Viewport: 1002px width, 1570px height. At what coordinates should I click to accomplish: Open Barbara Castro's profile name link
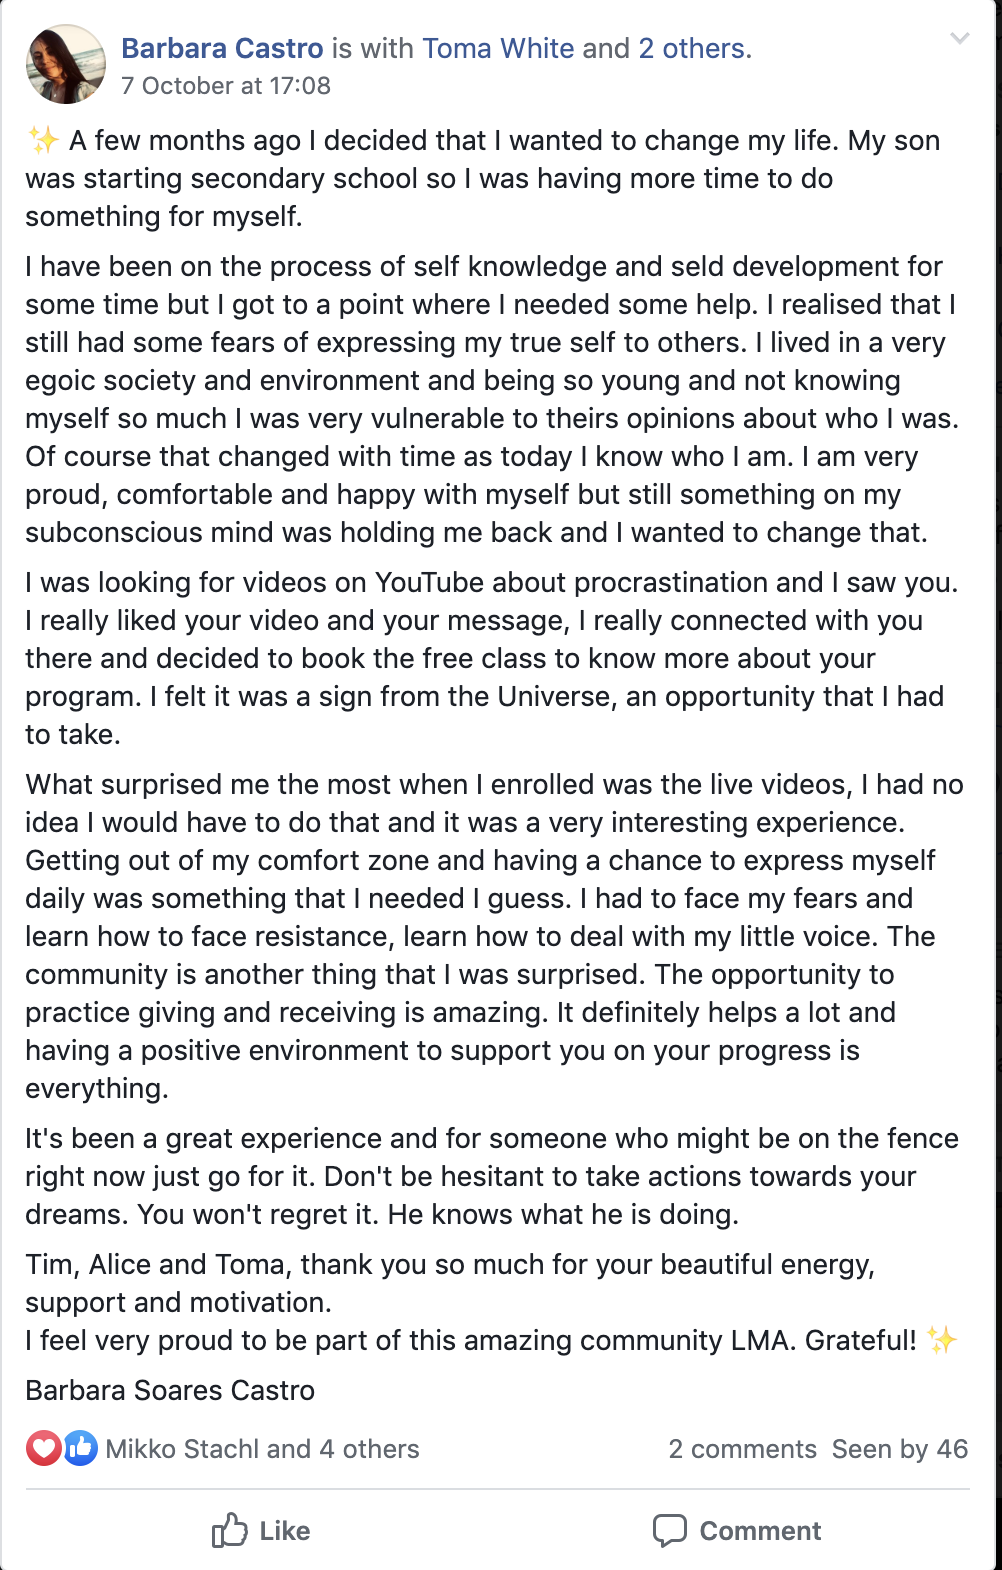point(222,48)
